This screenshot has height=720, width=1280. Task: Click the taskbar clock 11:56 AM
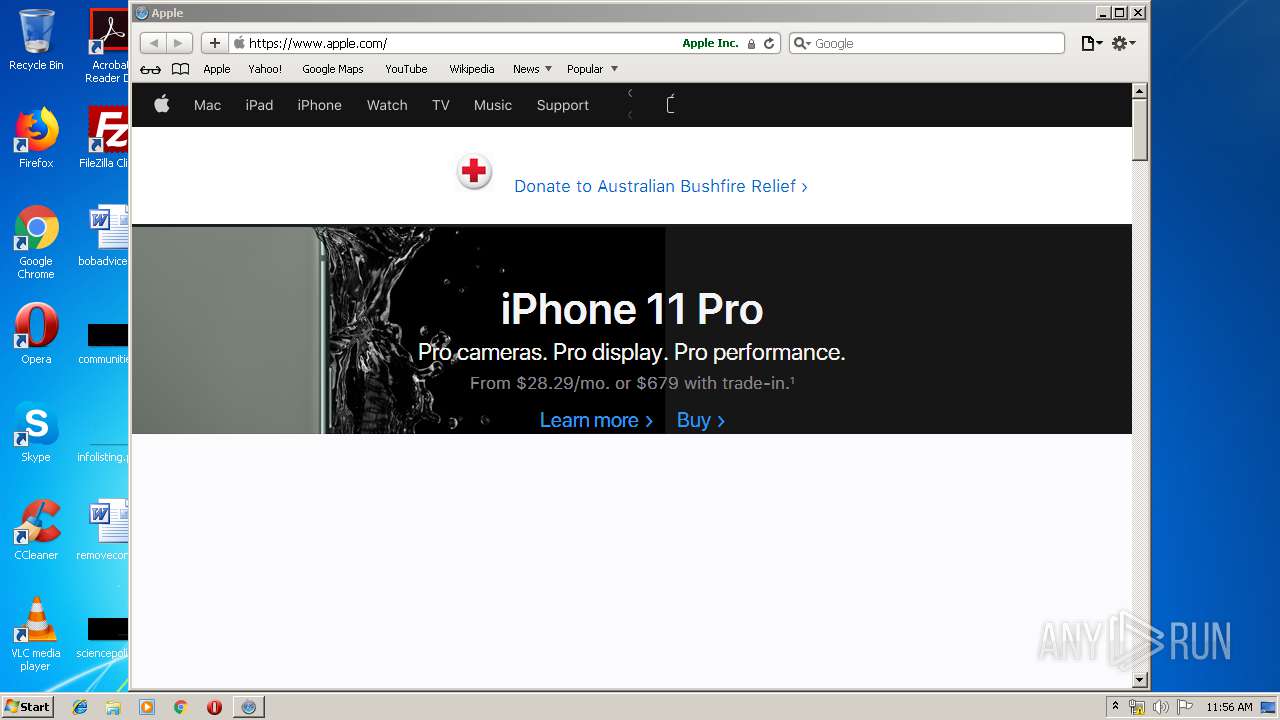pos(1229,707)
